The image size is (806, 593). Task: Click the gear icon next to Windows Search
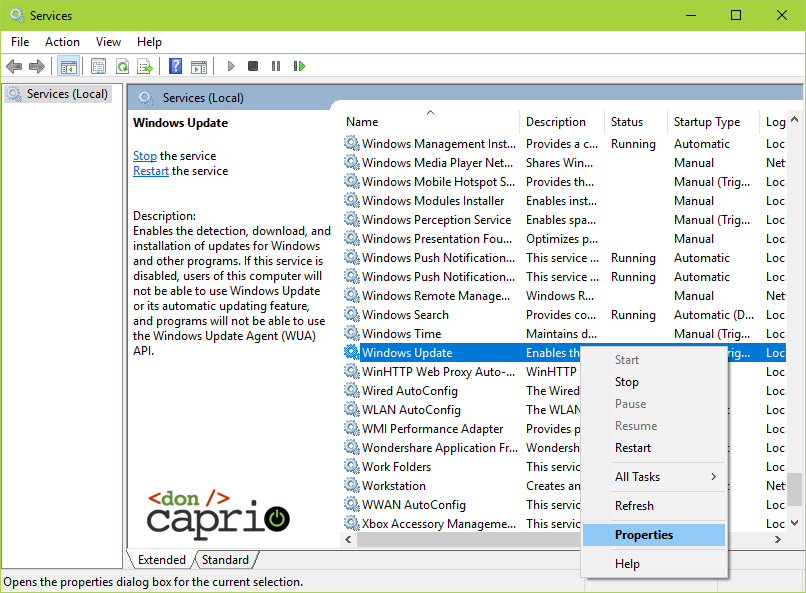(x=352, y=314)
